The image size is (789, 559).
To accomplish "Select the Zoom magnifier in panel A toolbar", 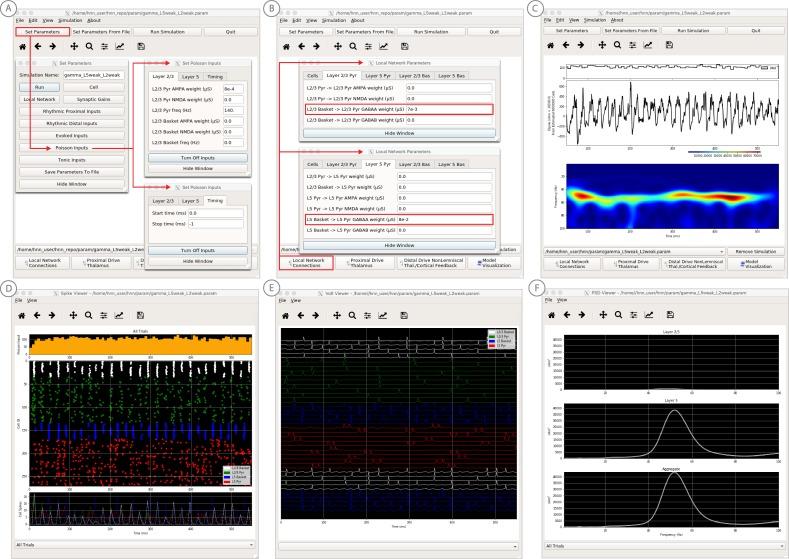I will [89, 46].
